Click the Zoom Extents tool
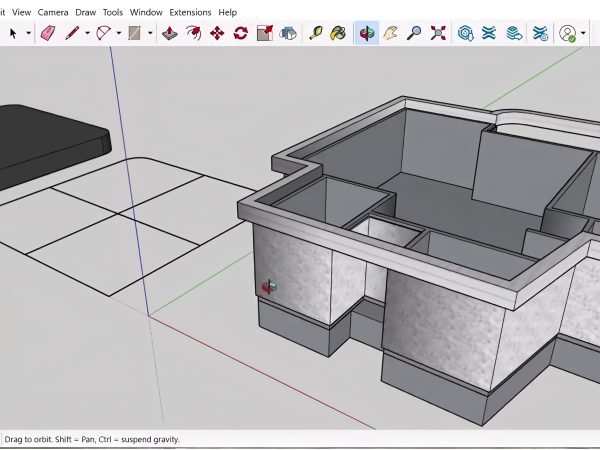This screenshot has height=450, width=600. (438, 33)
